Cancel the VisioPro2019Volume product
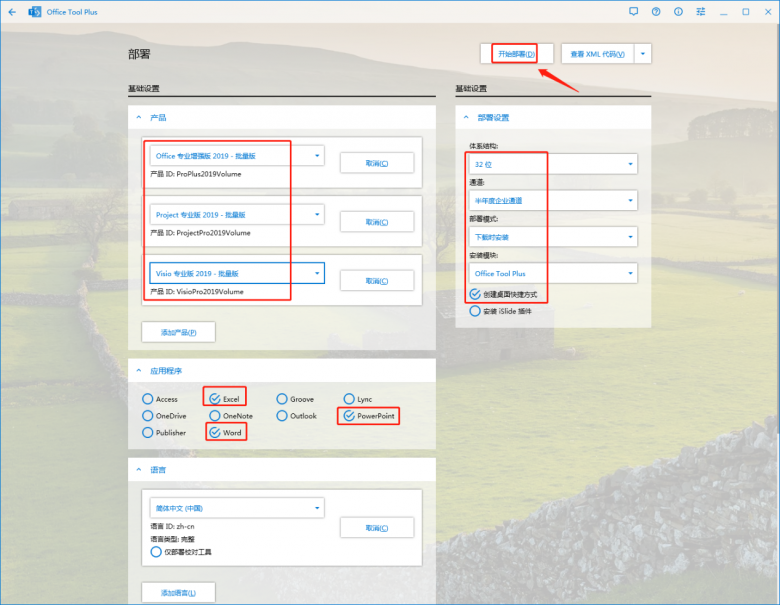The height and width of the screenshot is (605, 780). pyautogui.click(x=377, y=281)
